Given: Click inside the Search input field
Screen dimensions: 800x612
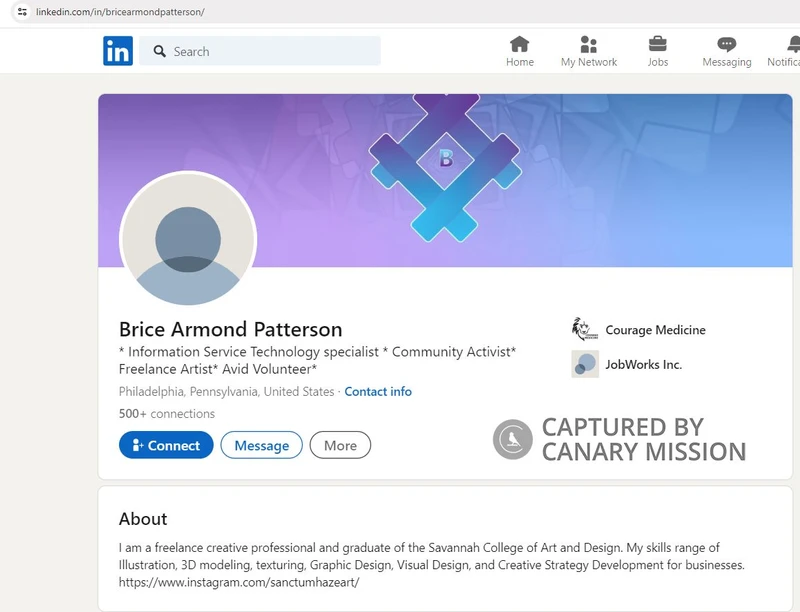Looking at the screenshot, I should (x=260, y=50).
